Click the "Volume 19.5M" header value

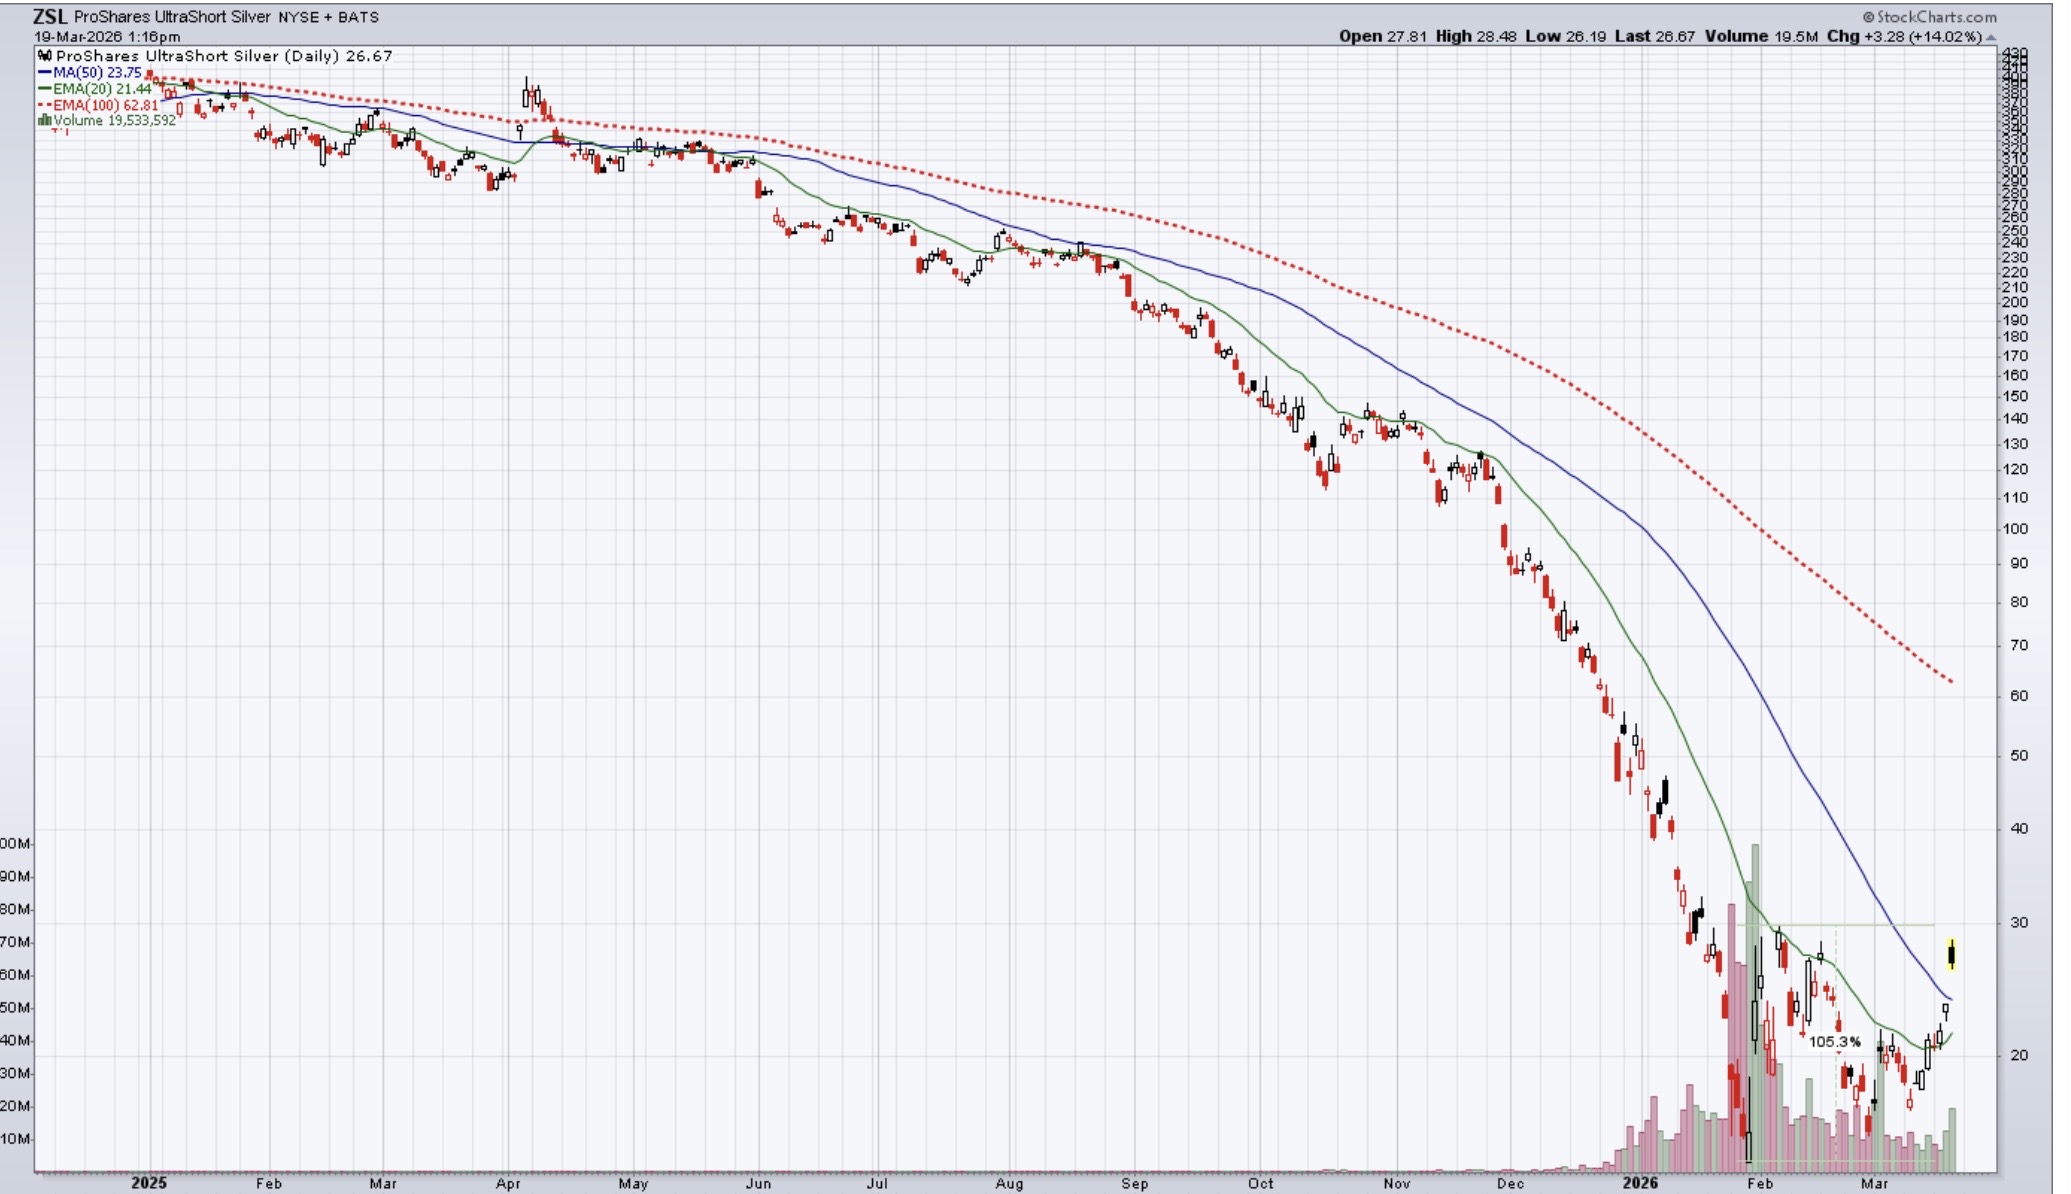click(x=1761, y=36)
